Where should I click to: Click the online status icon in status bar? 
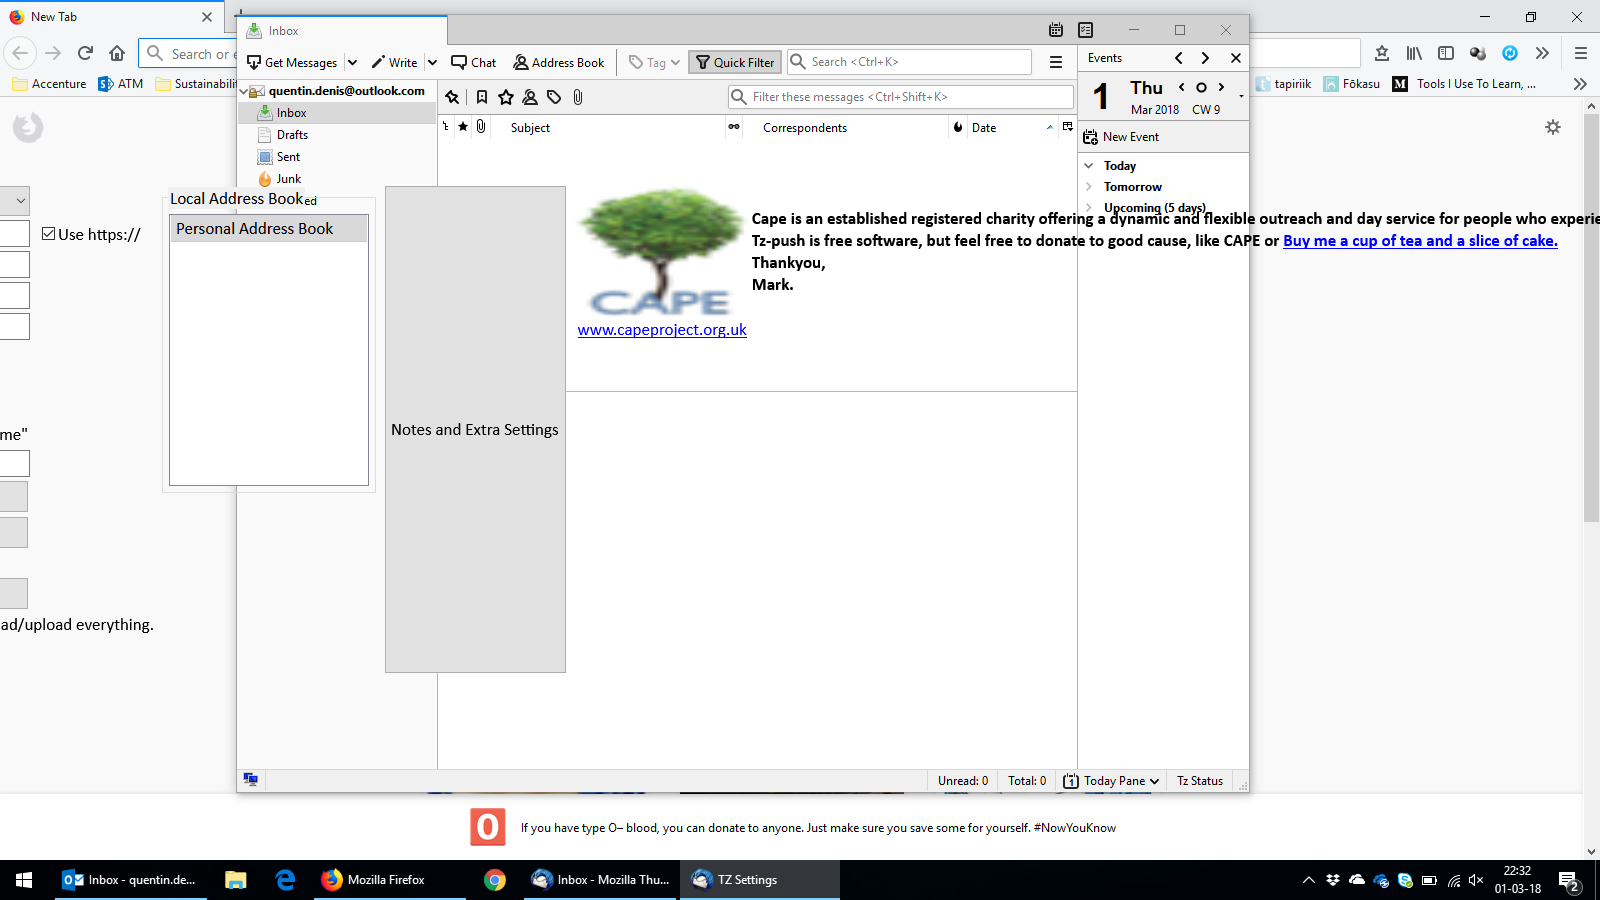click(251, 780)
